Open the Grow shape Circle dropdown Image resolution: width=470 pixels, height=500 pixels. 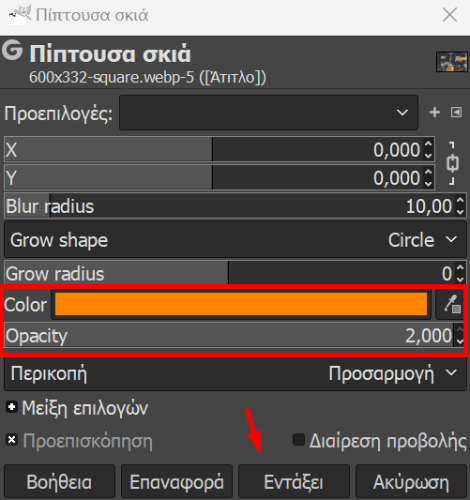point(235,240)
